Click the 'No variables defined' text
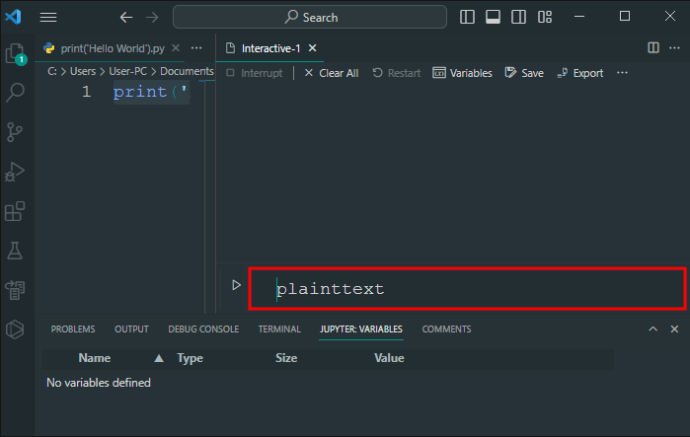Screen dimensions: 690x437 (x=98, y=383)
